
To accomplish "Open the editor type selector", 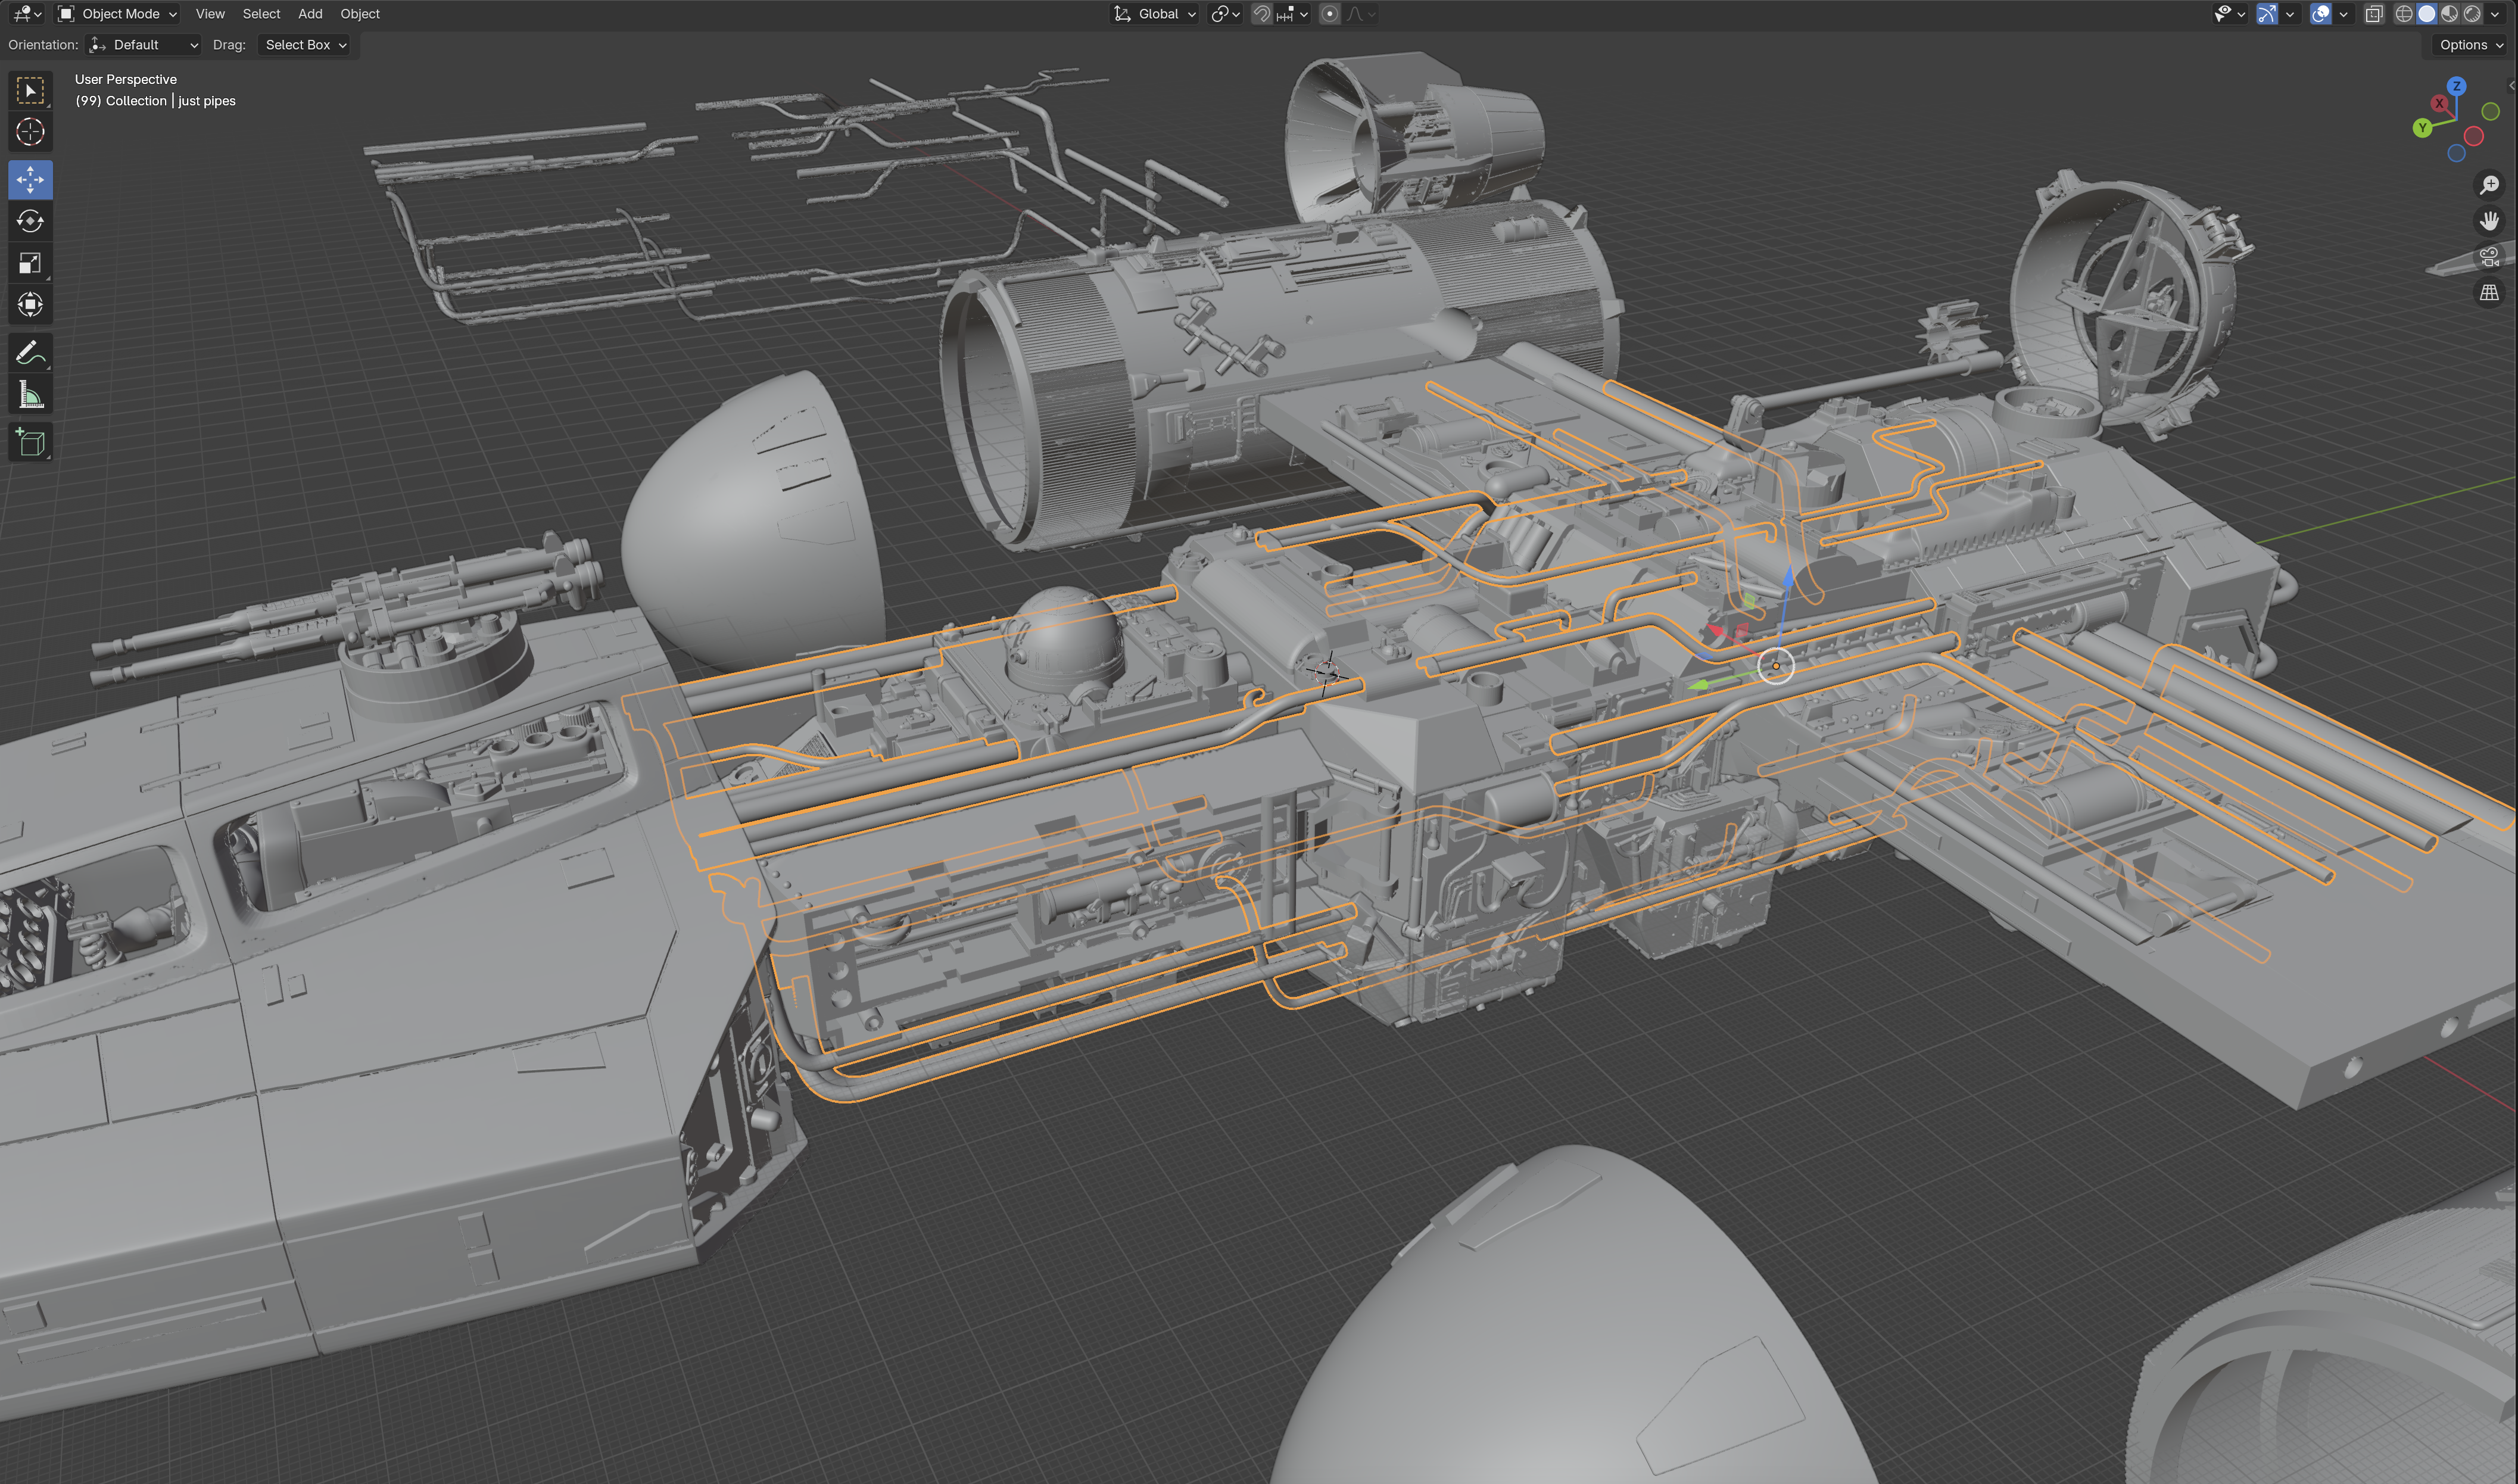I will tap(26, 14).
